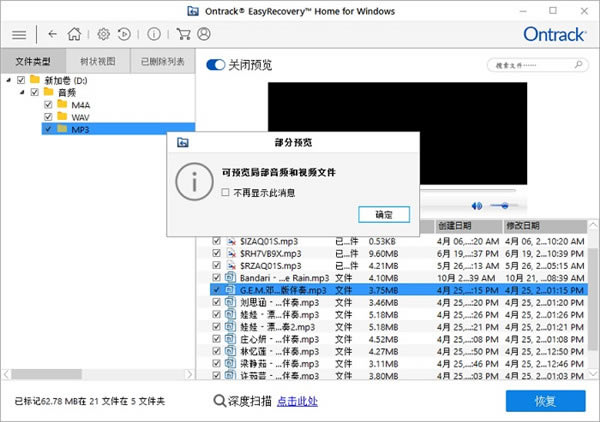
Task: Click the volume speaker icon
Action: [x=478, y=205]
